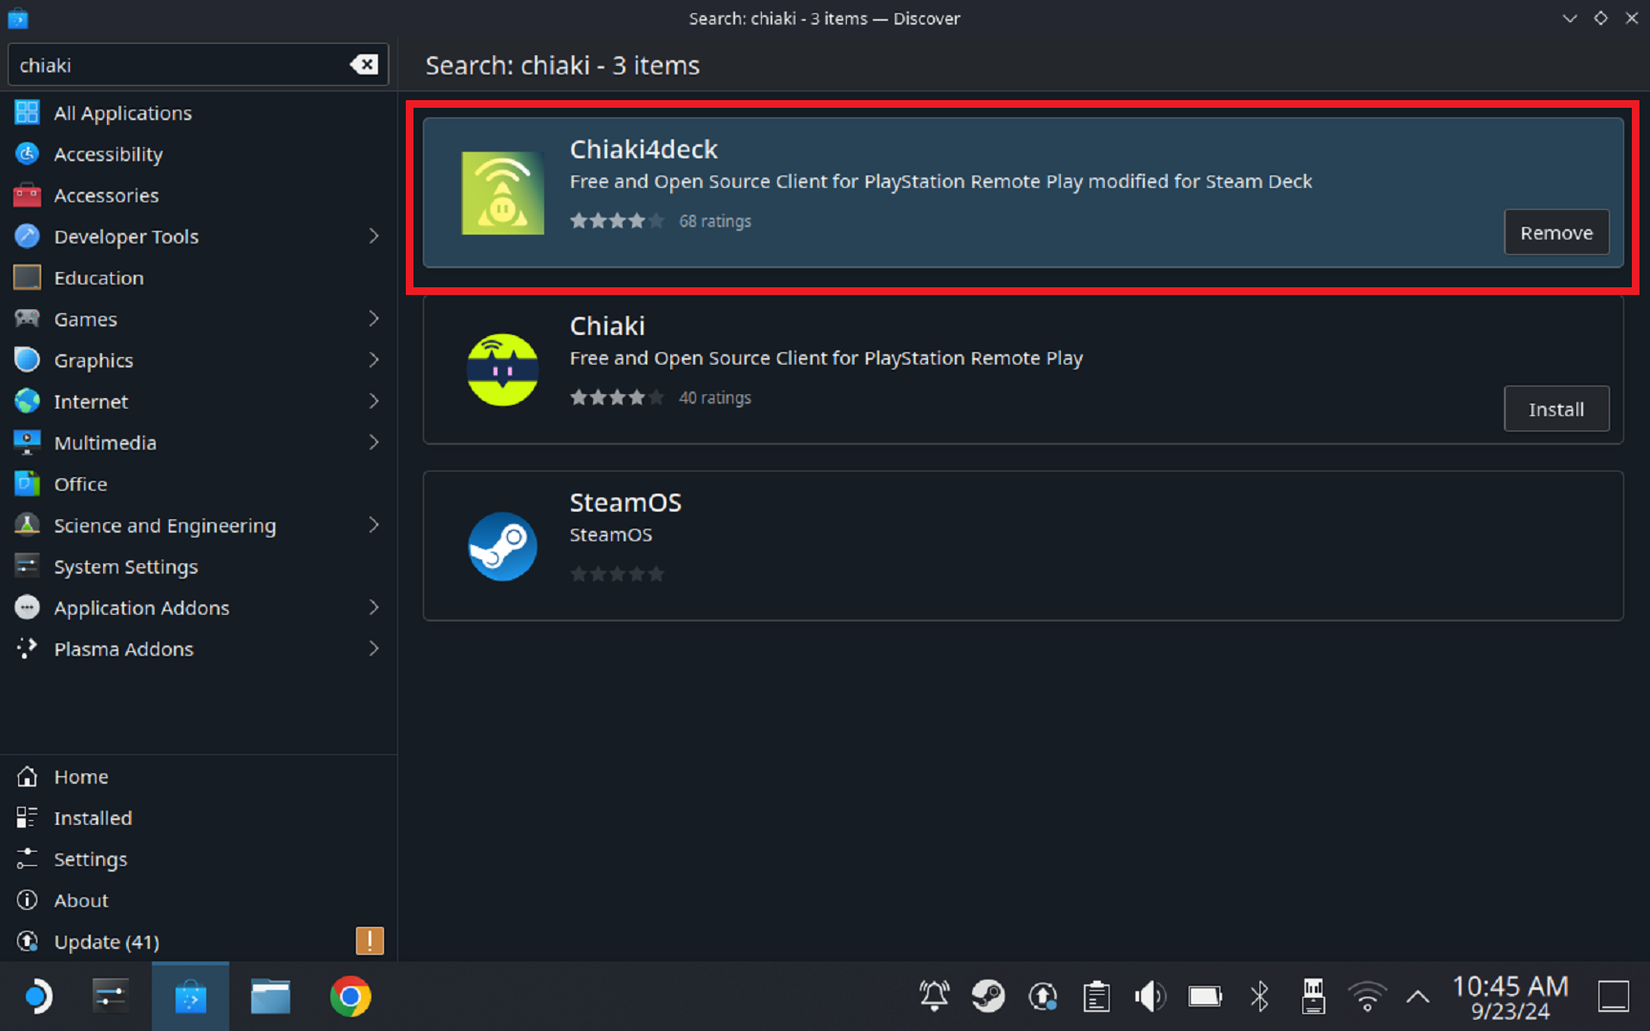Expand the Games category chevron
Image resolution: width=1650 pixels, height=1031 pixels.
pyautogui.click(x=374, y=319)
